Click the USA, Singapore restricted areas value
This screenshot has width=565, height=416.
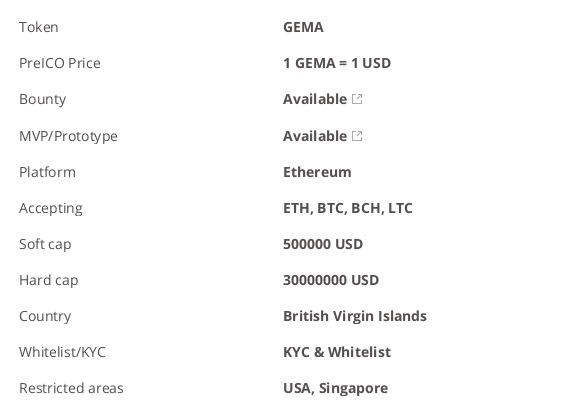coord(335,388)
